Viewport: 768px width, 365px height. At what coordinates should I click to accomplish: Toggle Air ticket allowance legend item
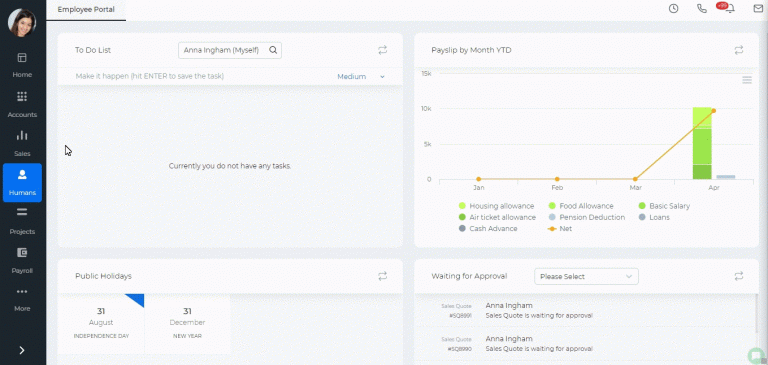[497, 217]
